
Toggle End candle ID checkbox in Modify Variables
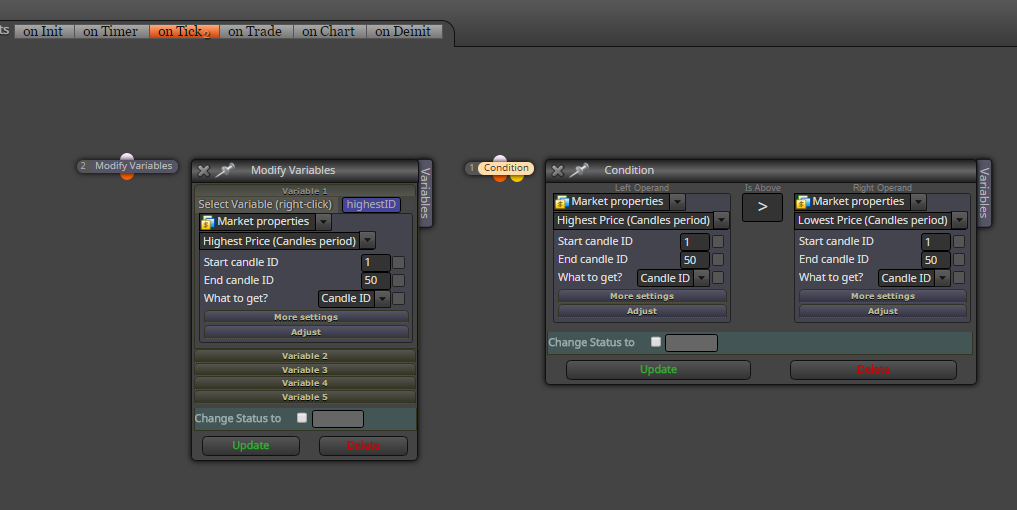(398, 280)
